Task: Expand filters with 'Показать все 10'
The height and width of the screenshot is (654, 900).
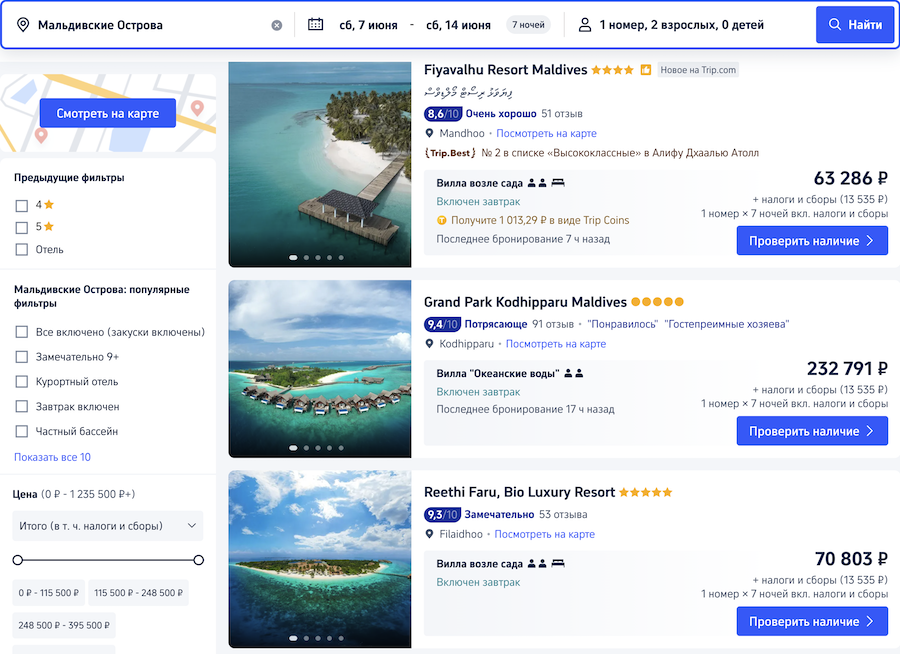Action: [x=52, y=457]
